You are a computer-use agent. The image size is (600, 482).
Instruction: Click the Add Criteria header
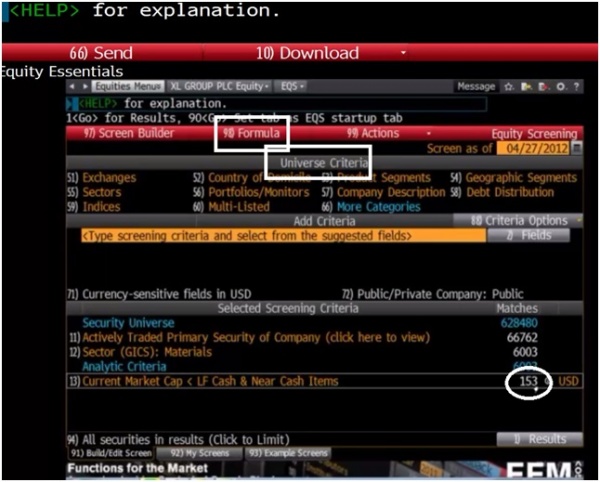[324, 221]
